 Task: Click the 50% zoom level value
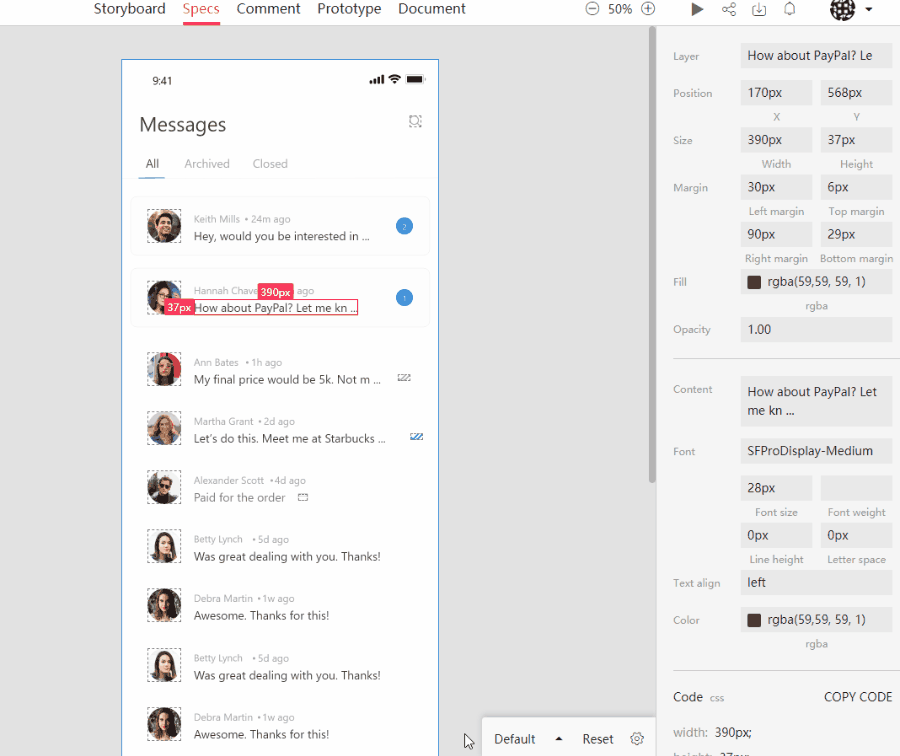coord(620,9)
